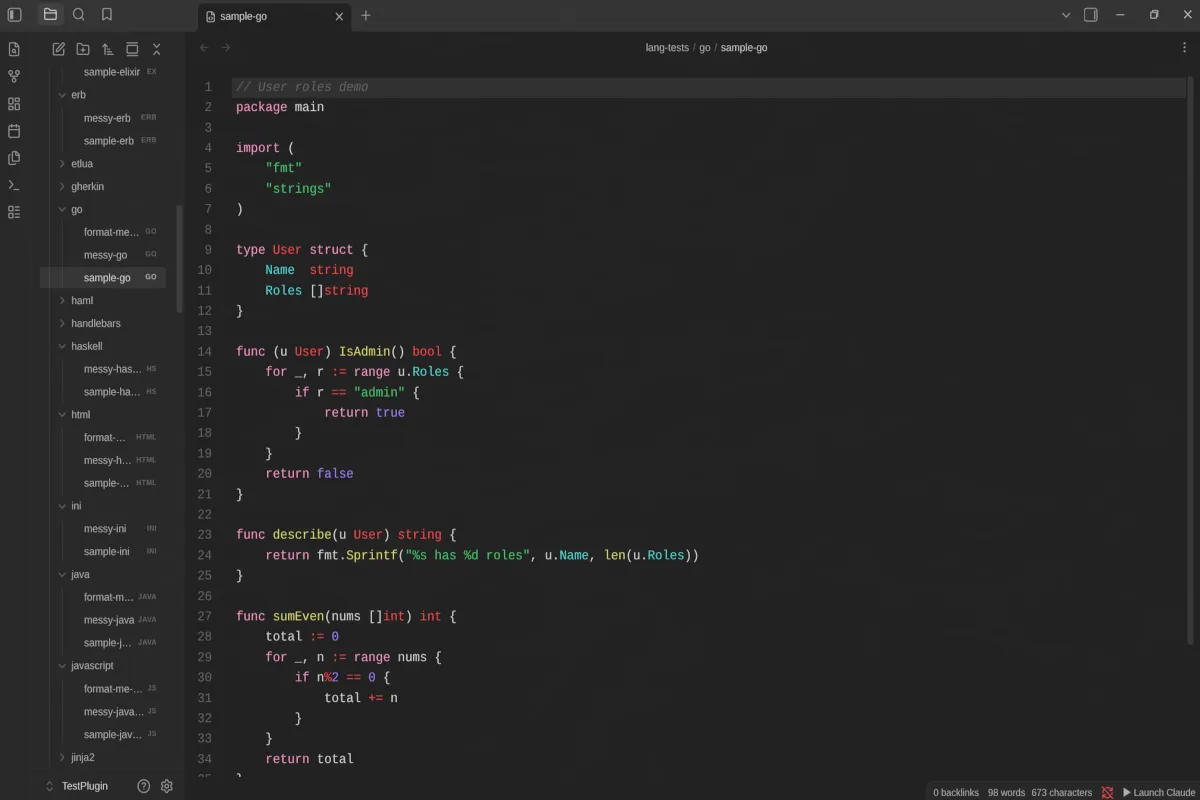Image resolution: width=1200 pixels, height=800 pixels.
Task: Open graph view from the ribbon
Action: [x=14, y=76]
